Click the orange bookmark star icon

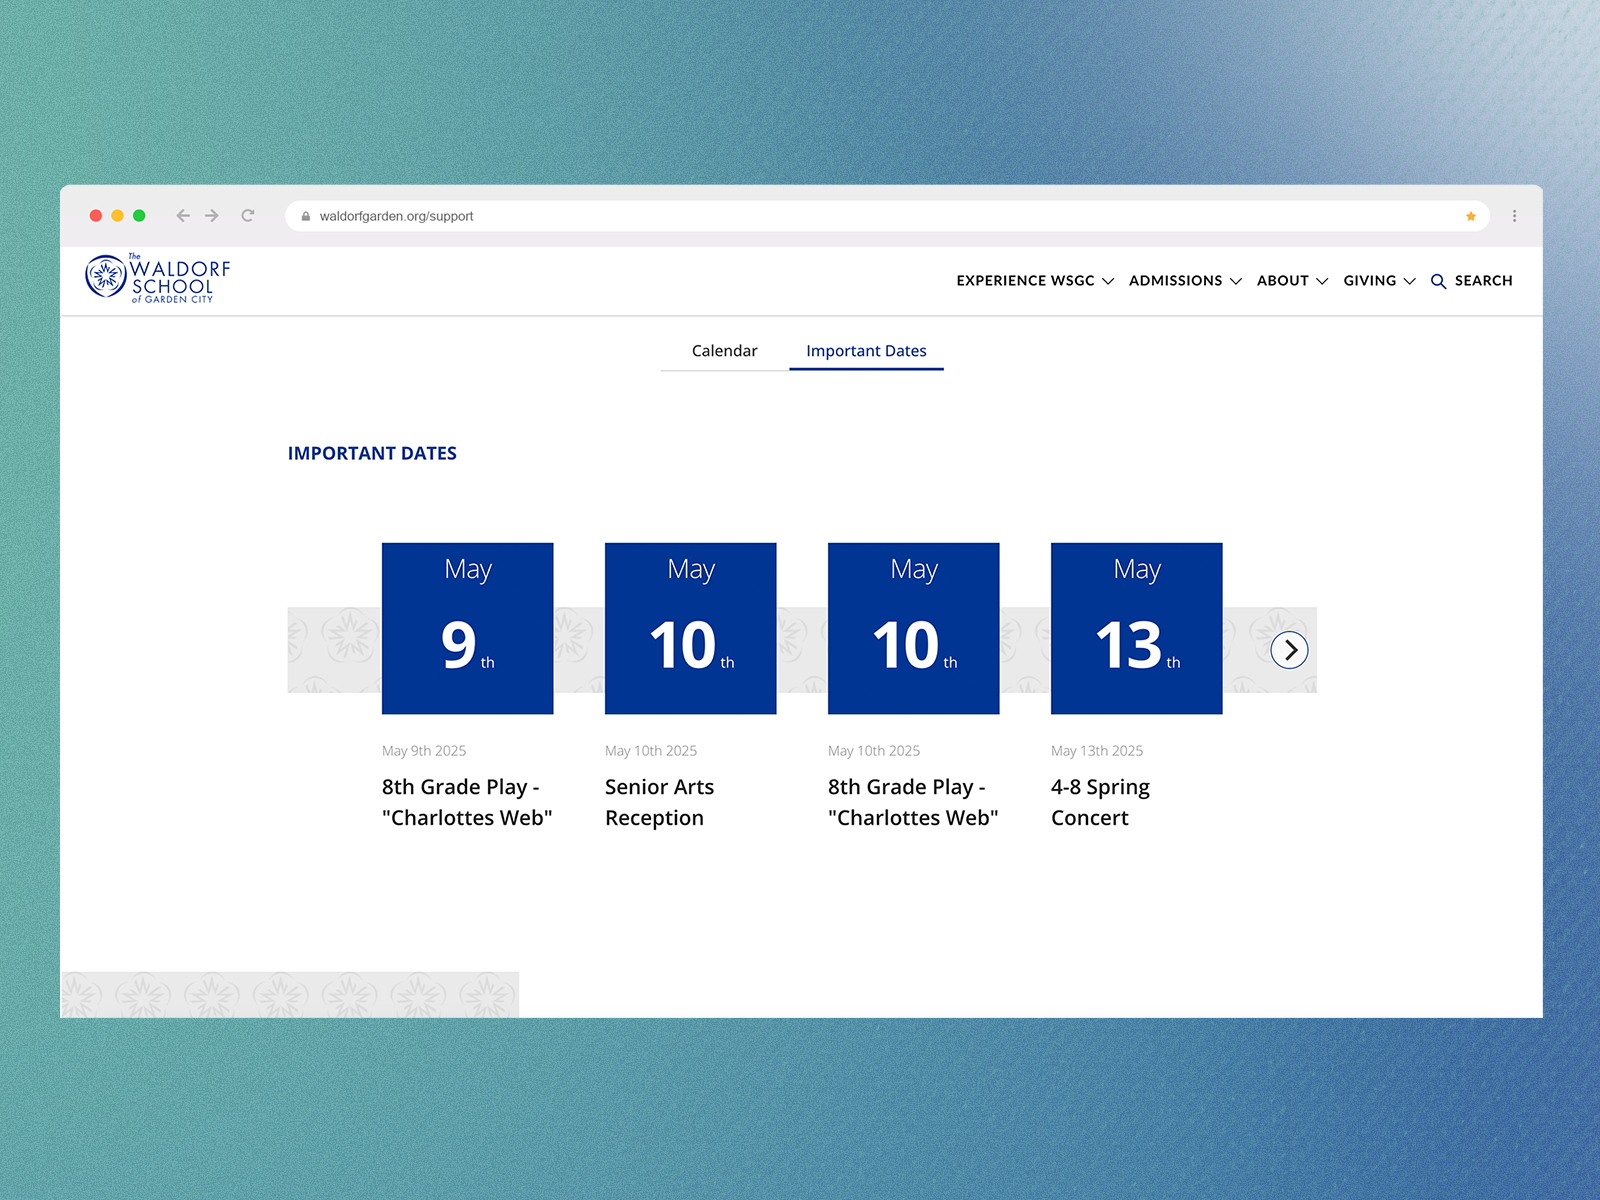click(1471, 216)
